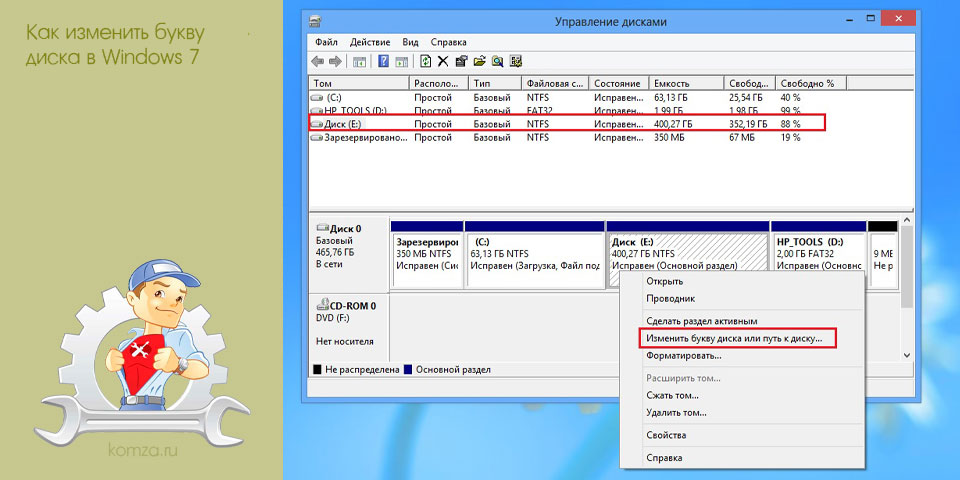960x480 pixels.
Task: Sort by Файловая с... column header
Action: [555, 83]
